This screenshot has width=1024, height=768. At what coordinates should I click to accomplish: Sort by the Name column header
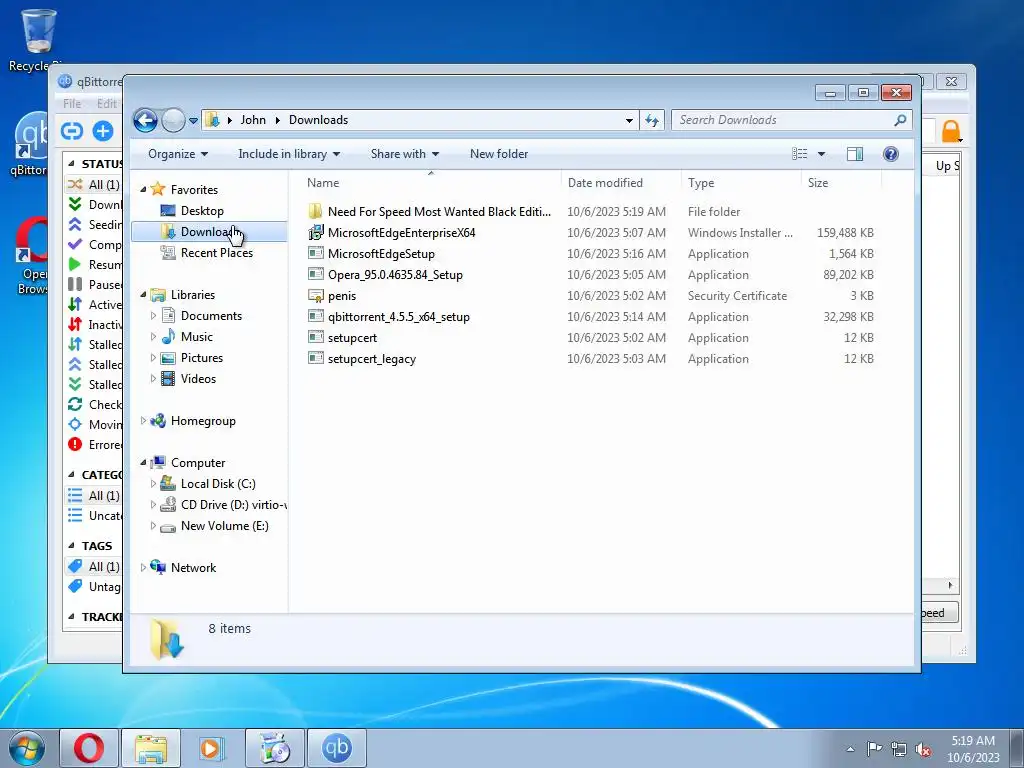click(x=431, y=183)
